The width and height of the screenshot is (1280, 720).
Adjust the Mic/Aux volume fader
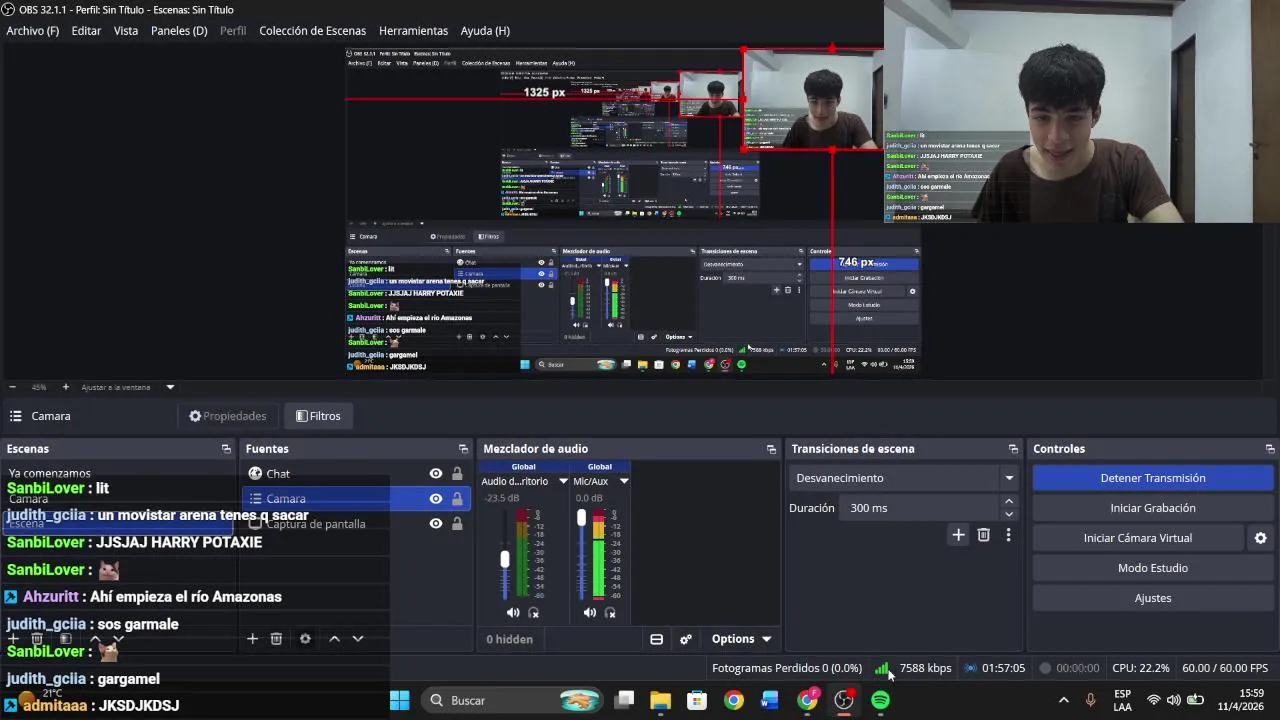point(581,517)
